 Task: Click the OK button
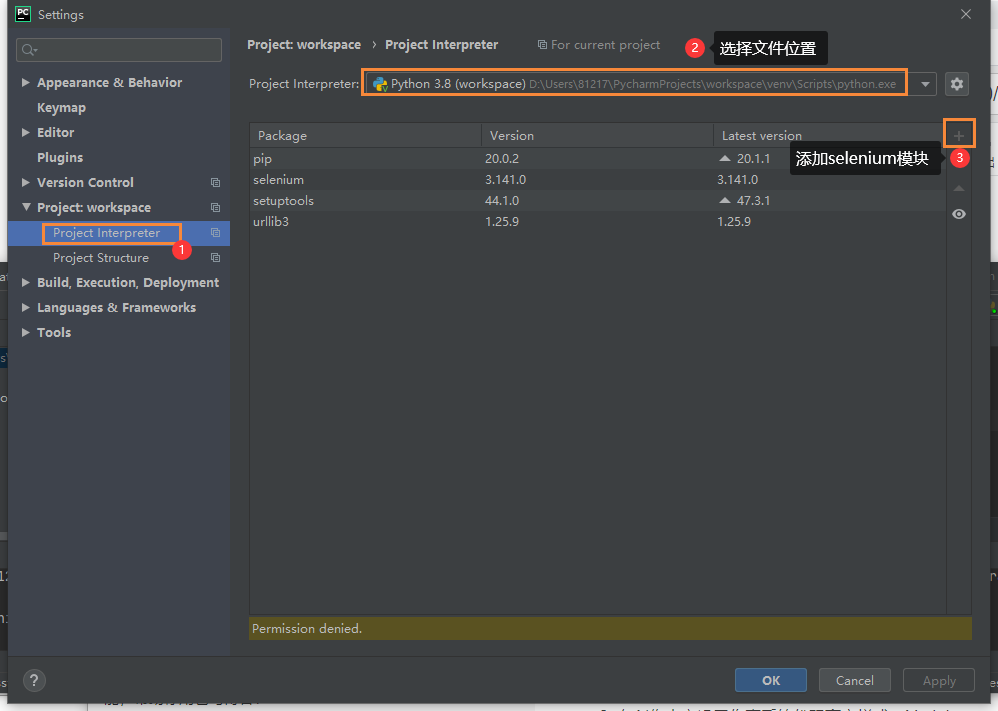pyautogui.click(x=771, y=680)
